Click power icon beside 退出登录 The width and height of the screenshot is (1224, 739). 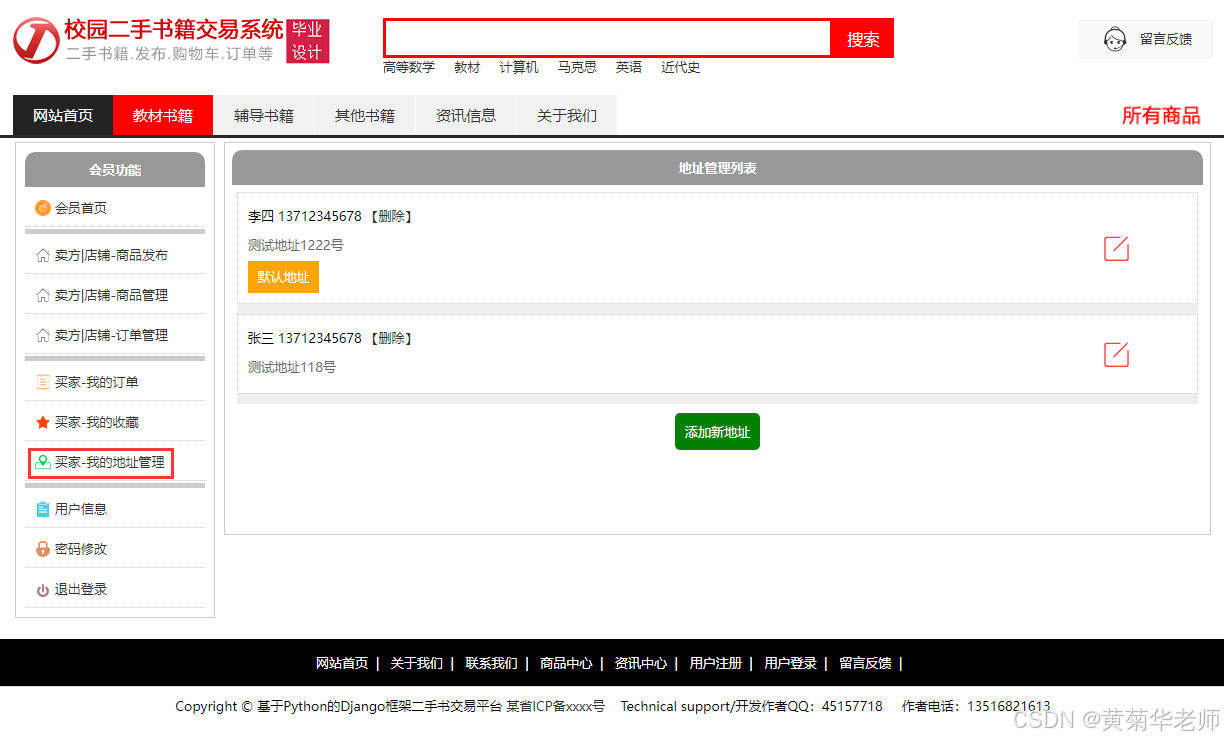[43, 590]
